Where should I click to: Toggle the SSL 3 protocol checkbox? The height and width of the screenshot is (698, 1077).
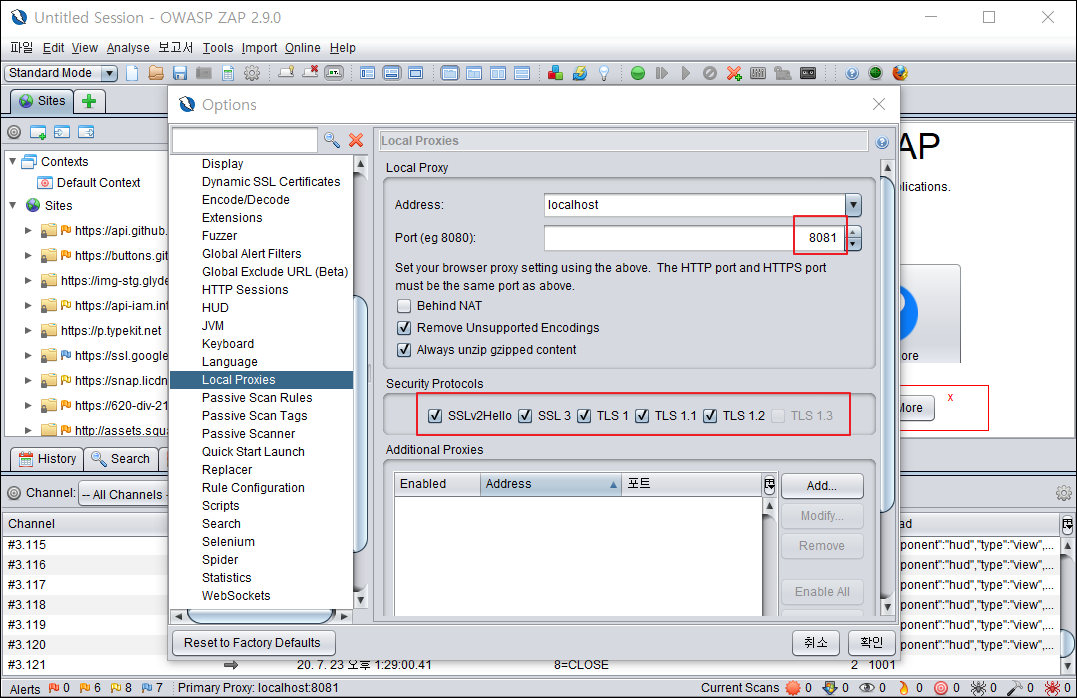click(x=525, y=416)
